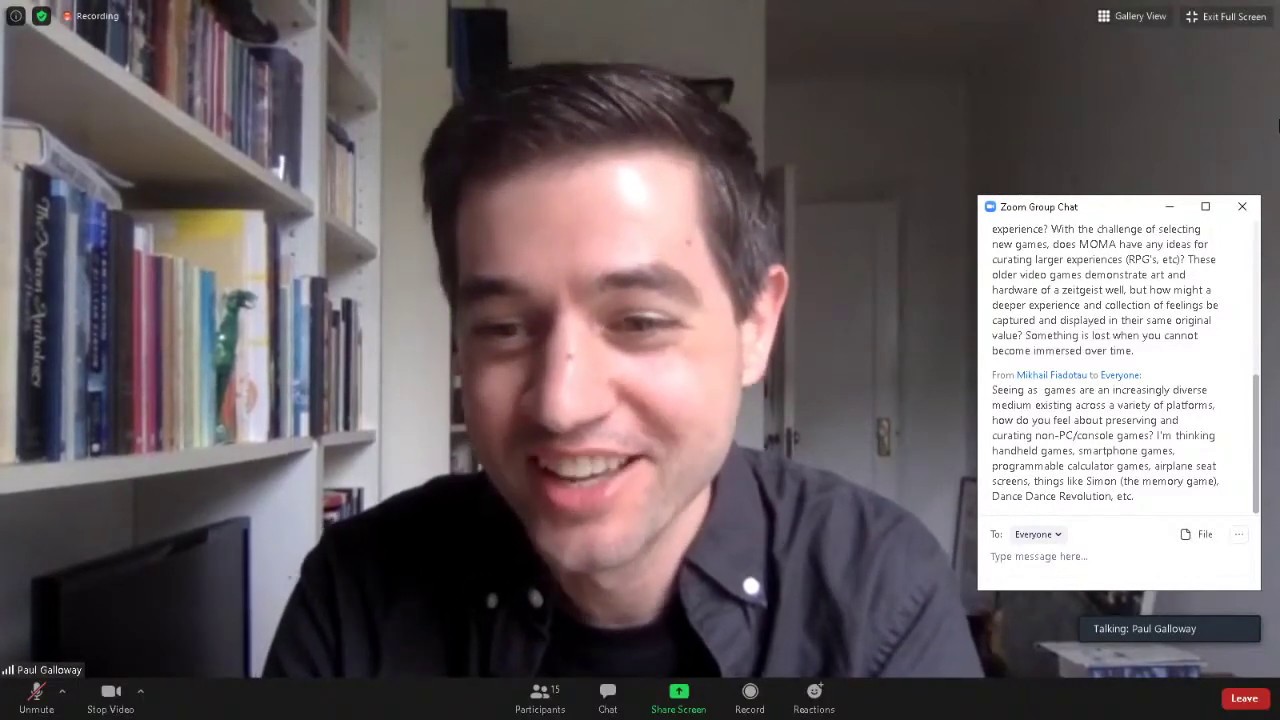The width and height of the screenshot is (1280, 720).
Task: Click the 'Type message here' field
Action: click(1118, 557)
